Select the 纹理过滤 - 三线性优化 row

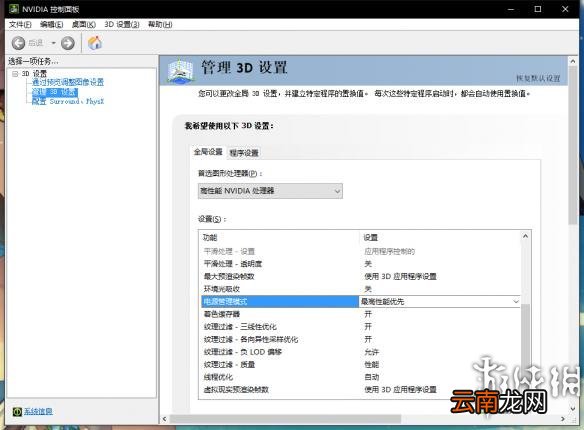tap(361, 327)
